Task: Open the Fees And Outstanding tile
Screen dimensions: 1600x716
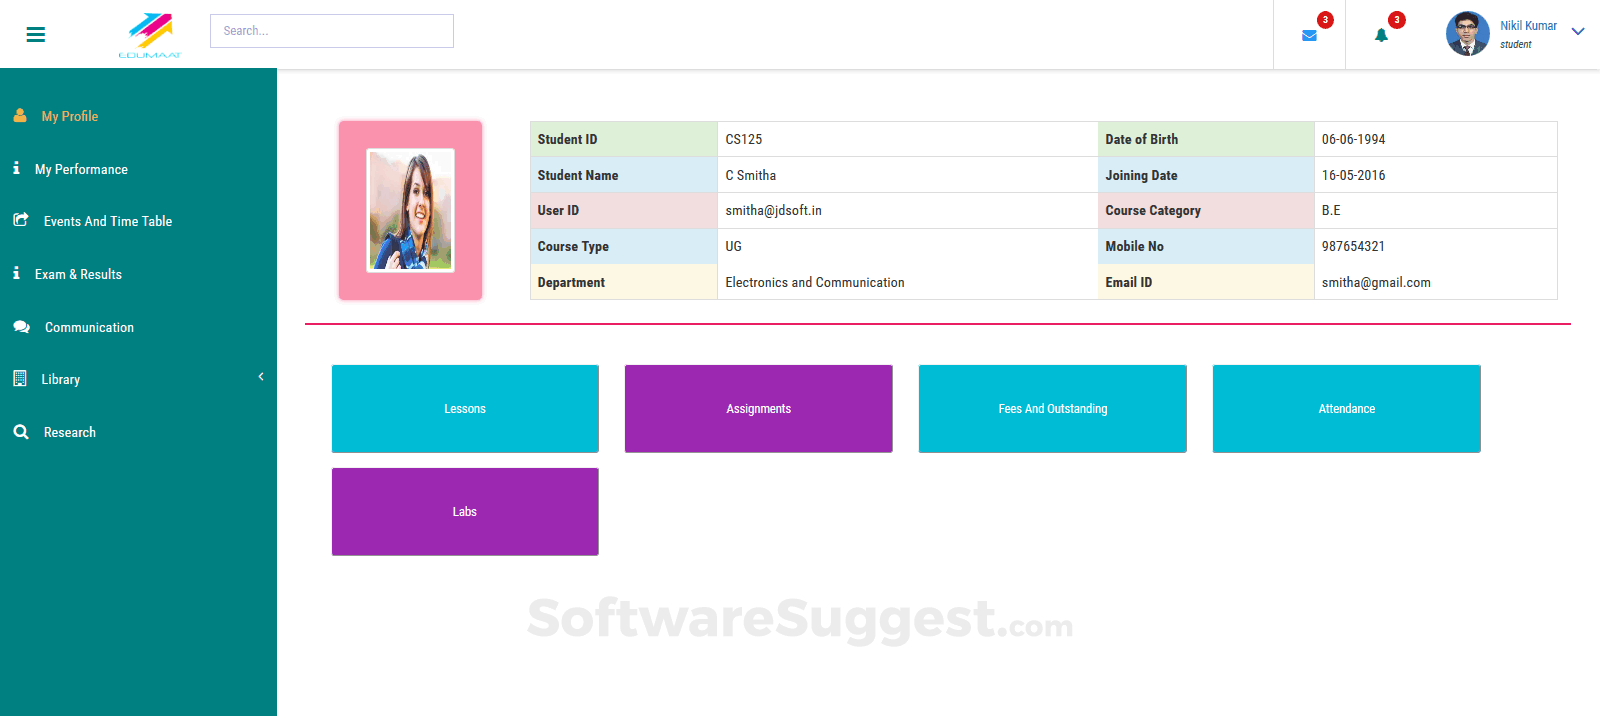Action: click(1052, 409)
